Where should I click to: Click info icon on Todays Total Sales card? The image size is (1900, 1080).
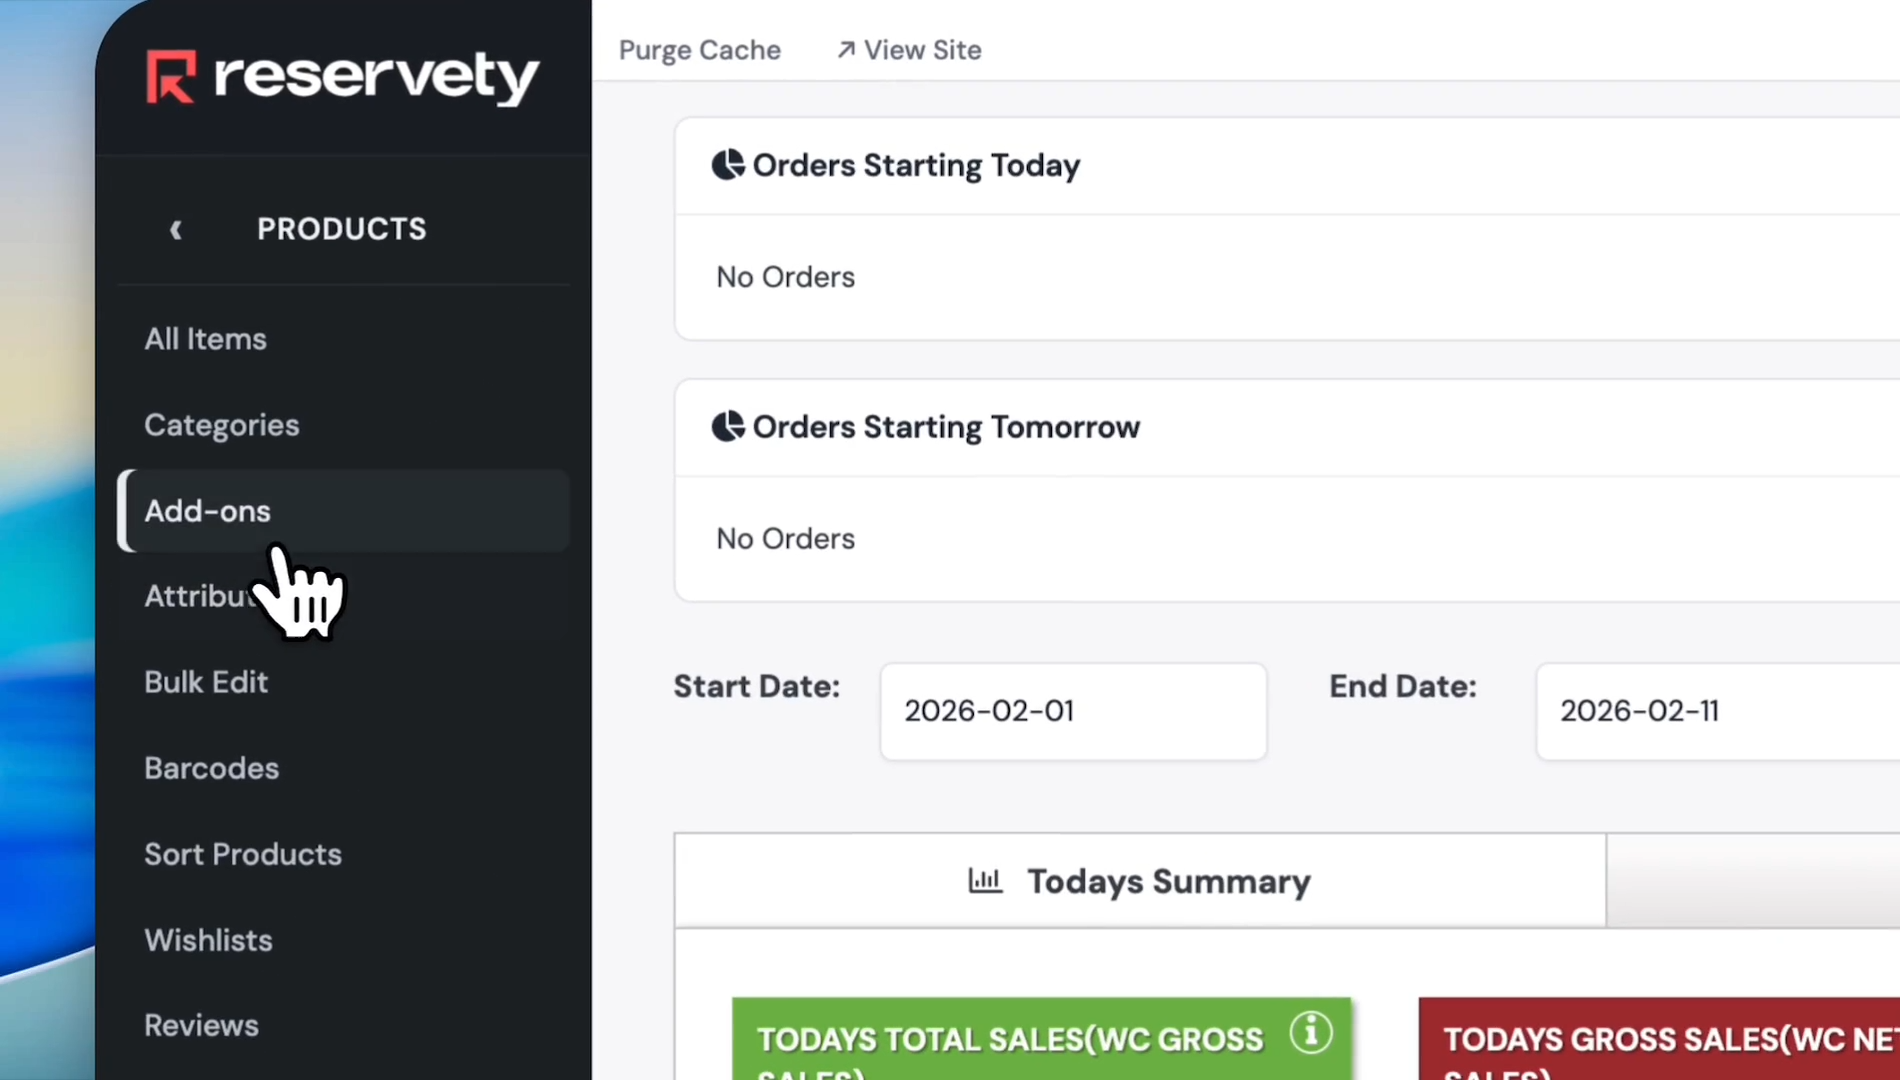[x=1310, y=1032]
